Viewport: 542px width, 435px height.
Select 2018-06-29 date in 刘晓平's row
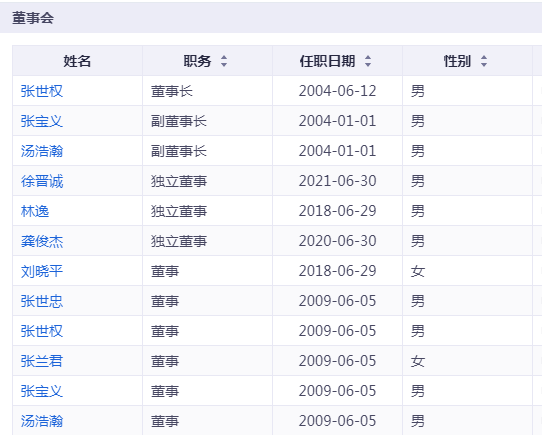coord(337,271)
